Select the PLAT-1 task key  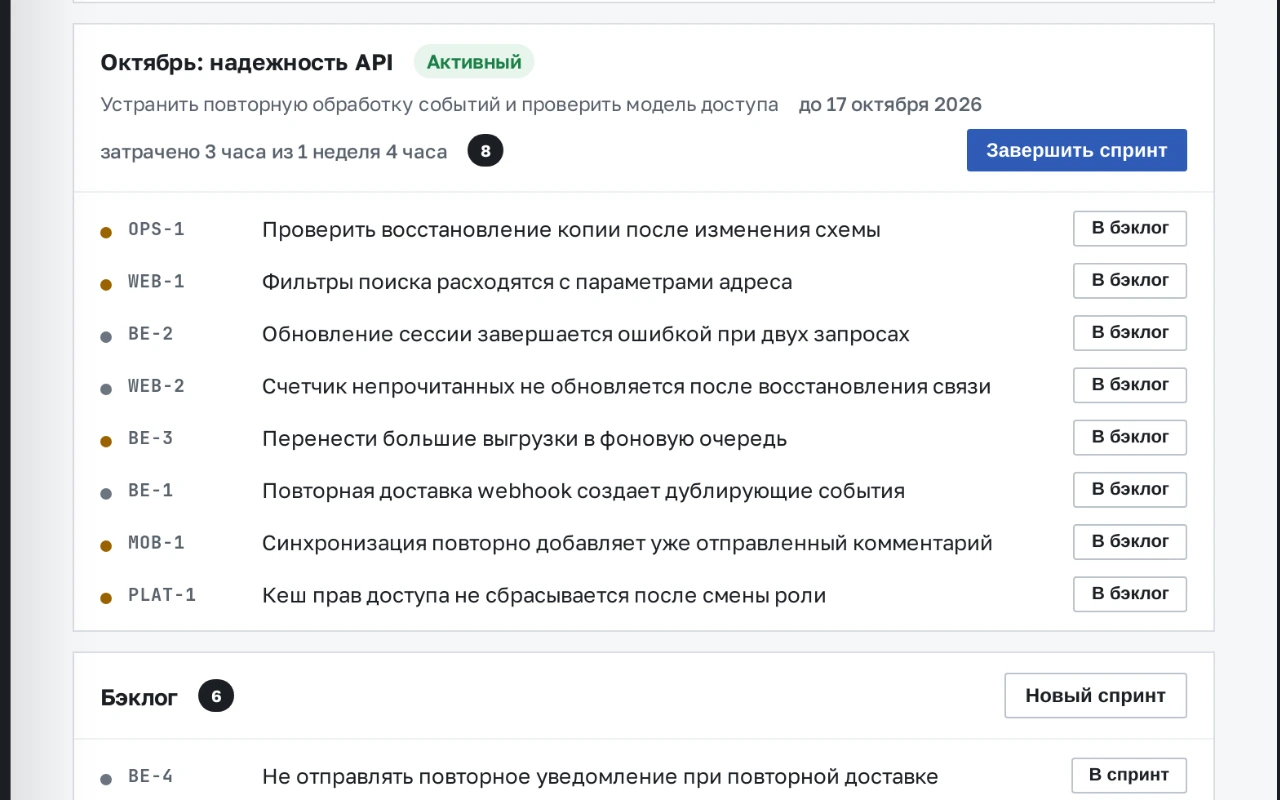(162, 594)
